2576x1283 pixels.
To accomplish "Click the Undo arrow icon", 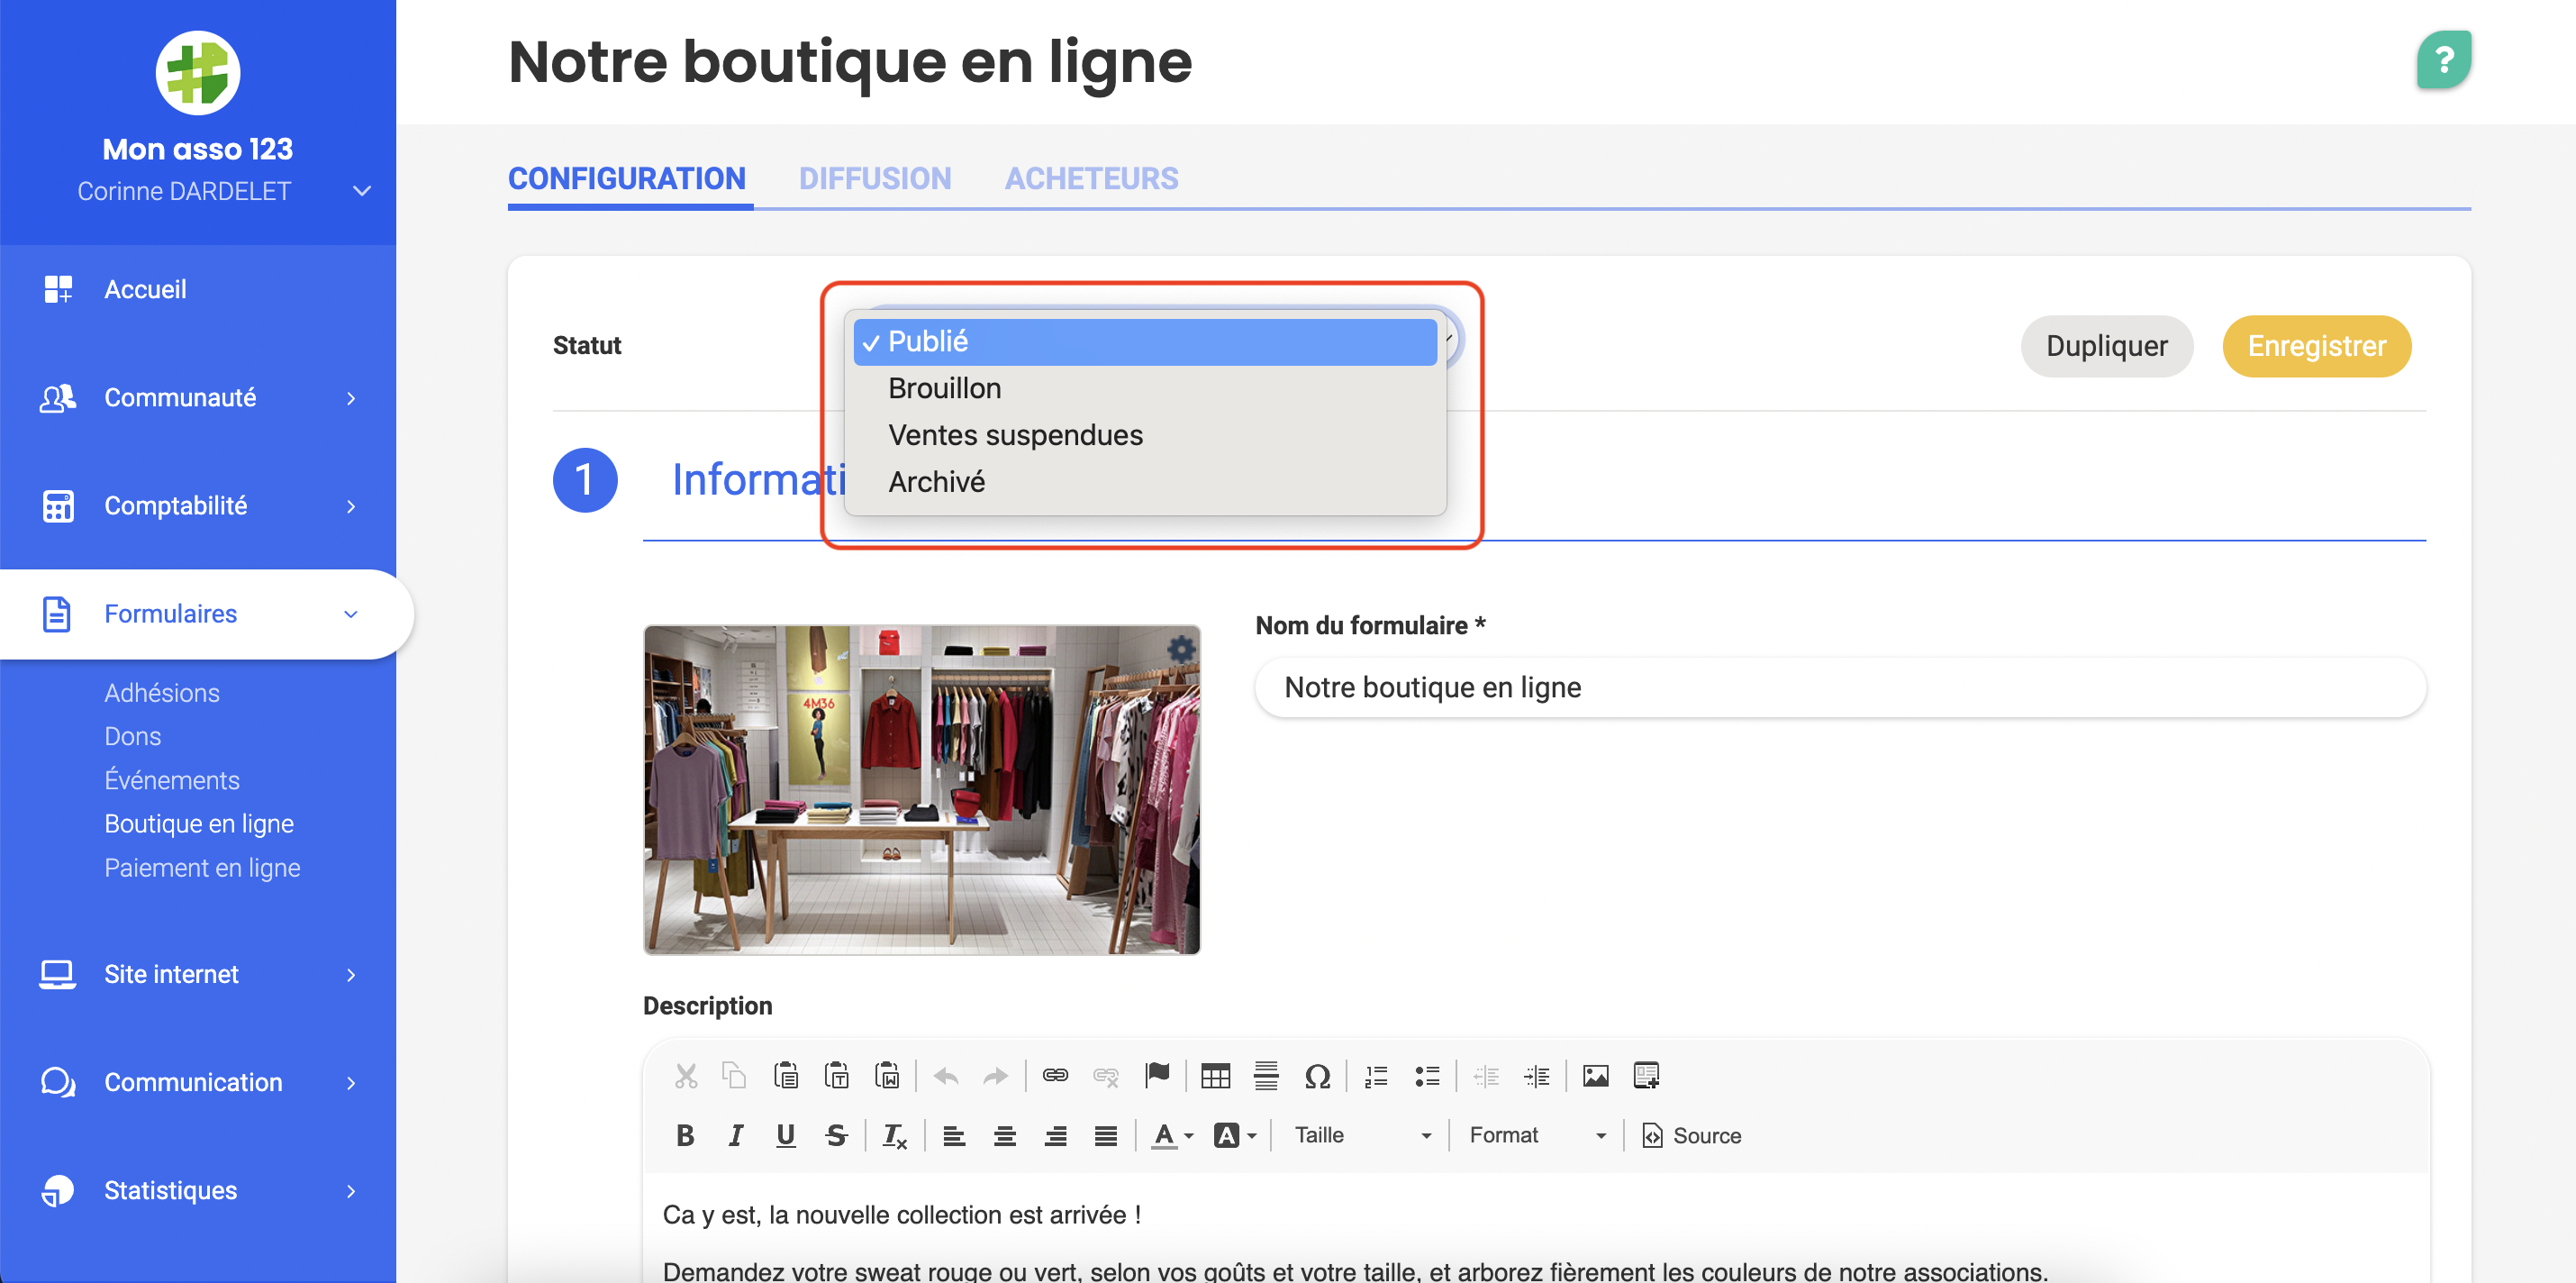I will click(946, 1076).
